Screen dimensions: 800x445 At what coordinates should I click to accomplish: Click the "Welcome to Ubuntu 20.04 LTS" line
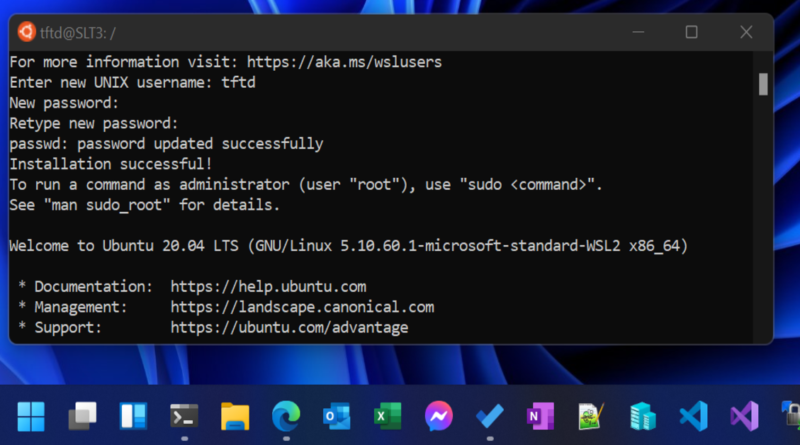click(348, 246)
